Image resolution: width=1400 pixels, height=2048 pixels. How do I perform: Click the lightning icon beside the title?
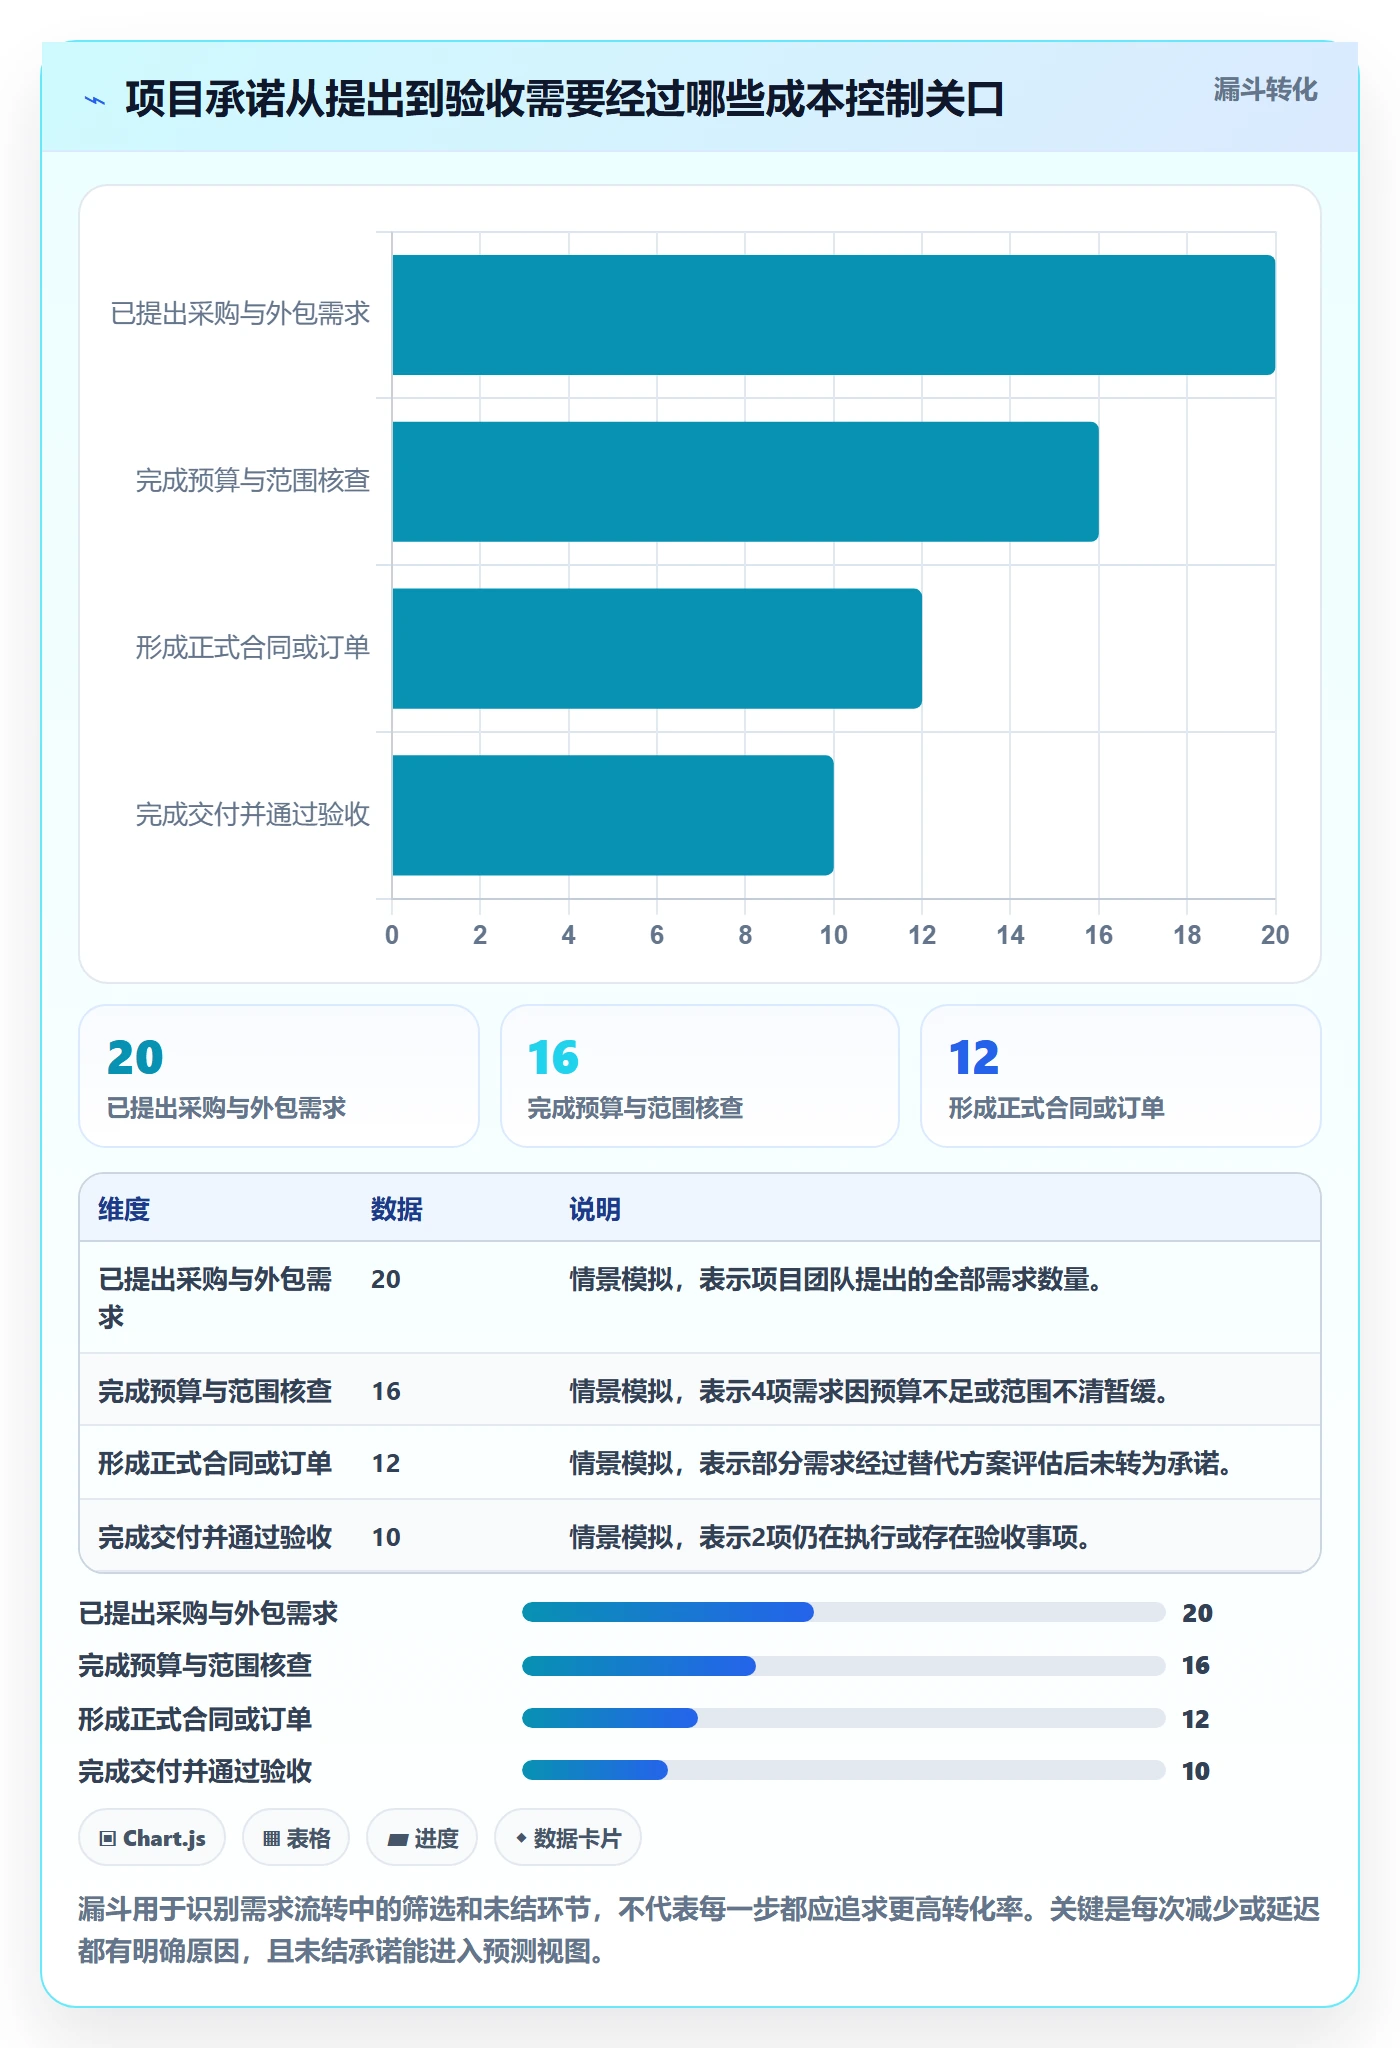click(95, 100)
